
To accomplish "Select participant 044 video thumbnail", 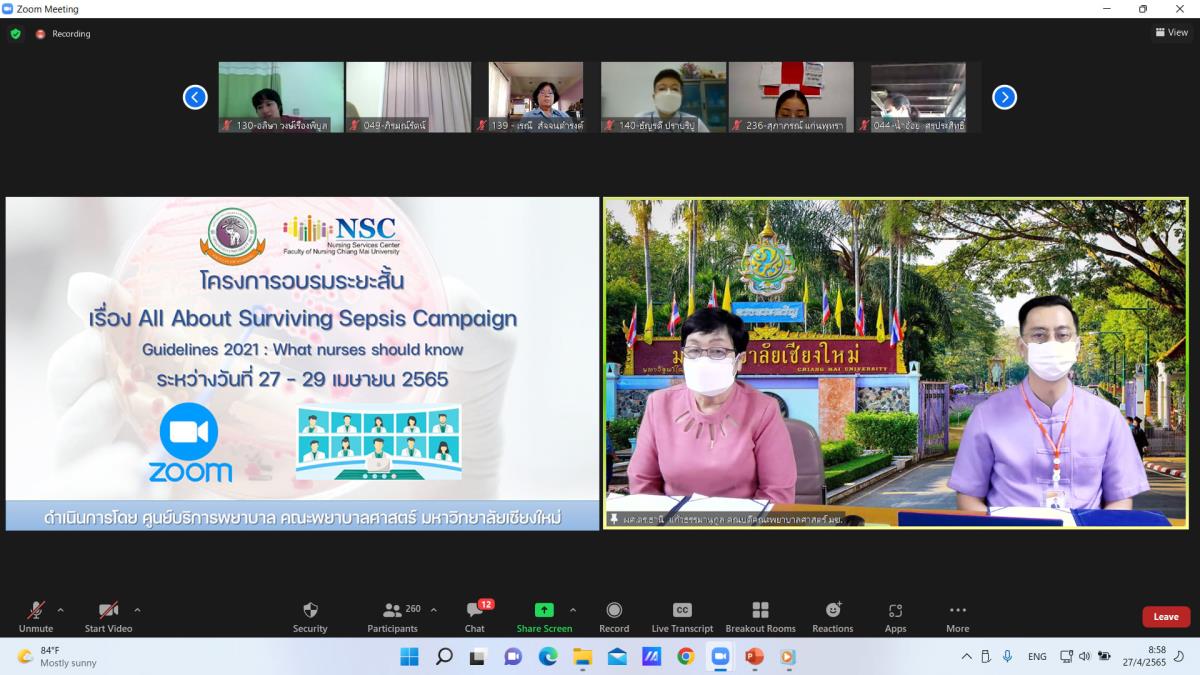I will coord(918,97).
